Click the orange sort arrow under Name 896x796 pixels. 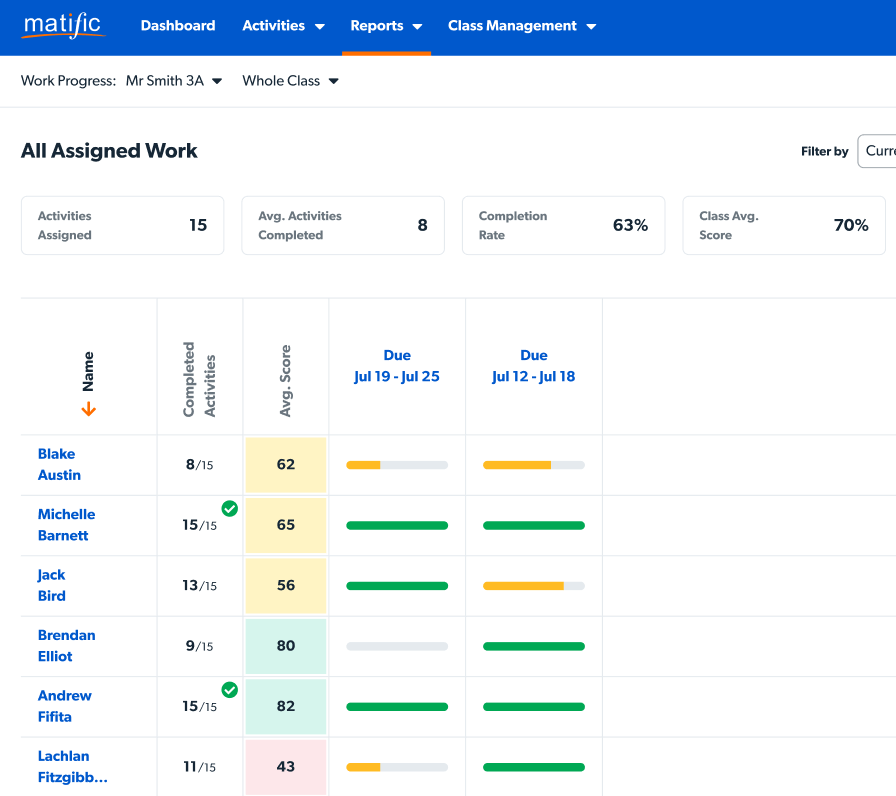[x=88, y=408]
